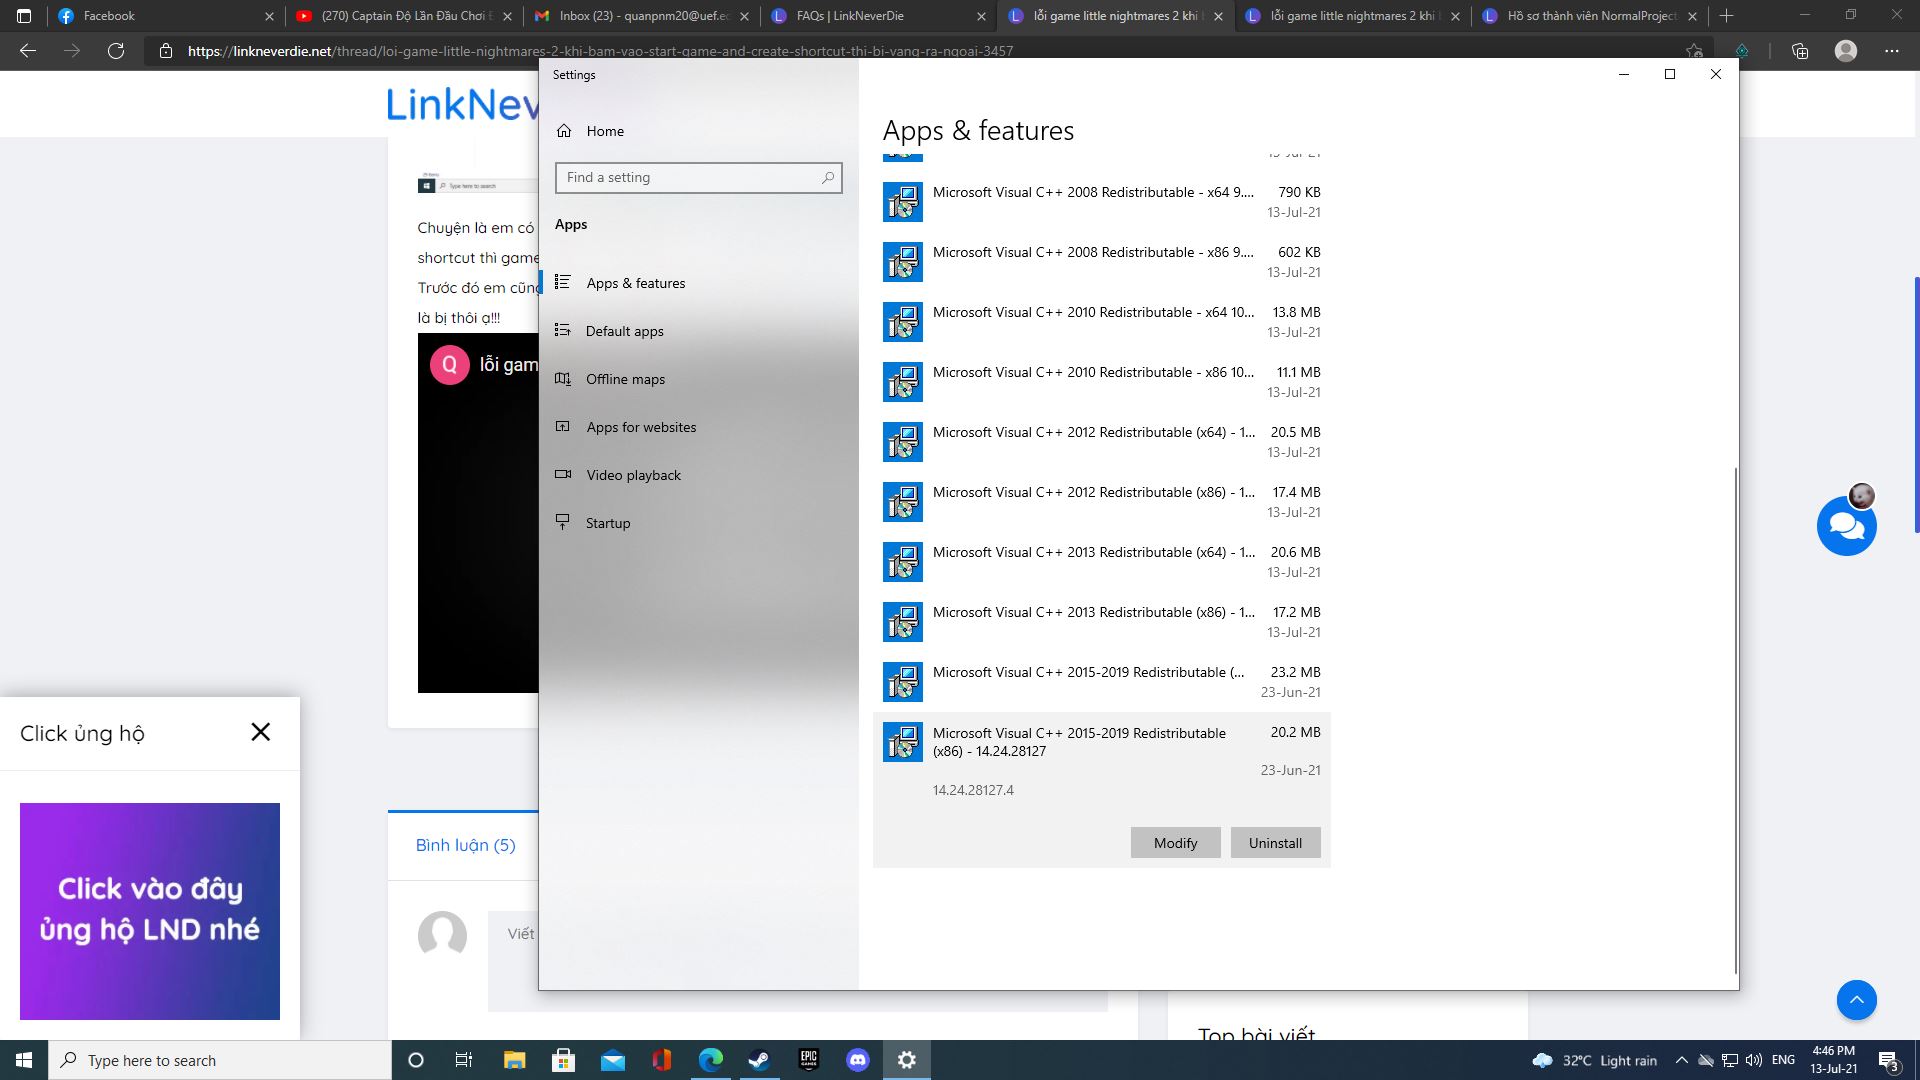Open Discord from the taskbar

tap(858, 1060)
